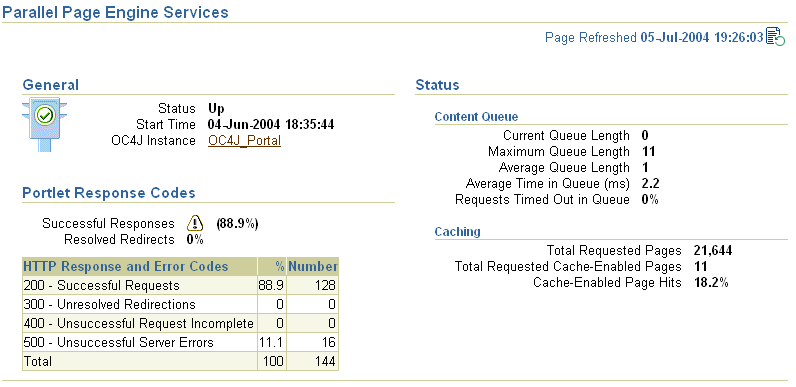Open the OC4J_Portal instance link
This screenshot has width=796, height=387.
[244, 141]
